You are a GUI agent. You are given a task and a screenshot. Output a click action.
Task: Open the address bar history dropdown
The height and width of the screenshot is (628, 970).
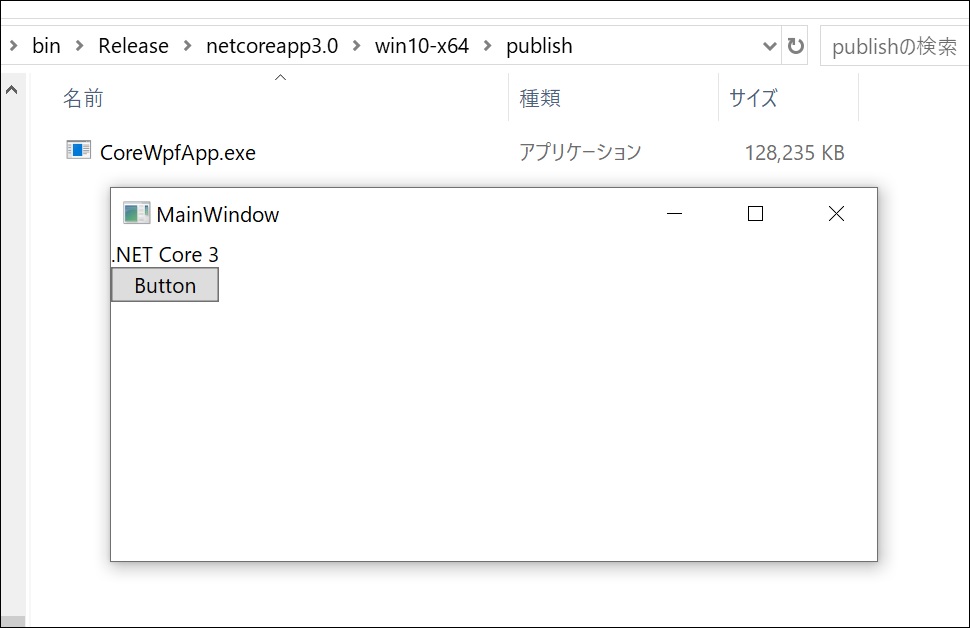(769, 46)
